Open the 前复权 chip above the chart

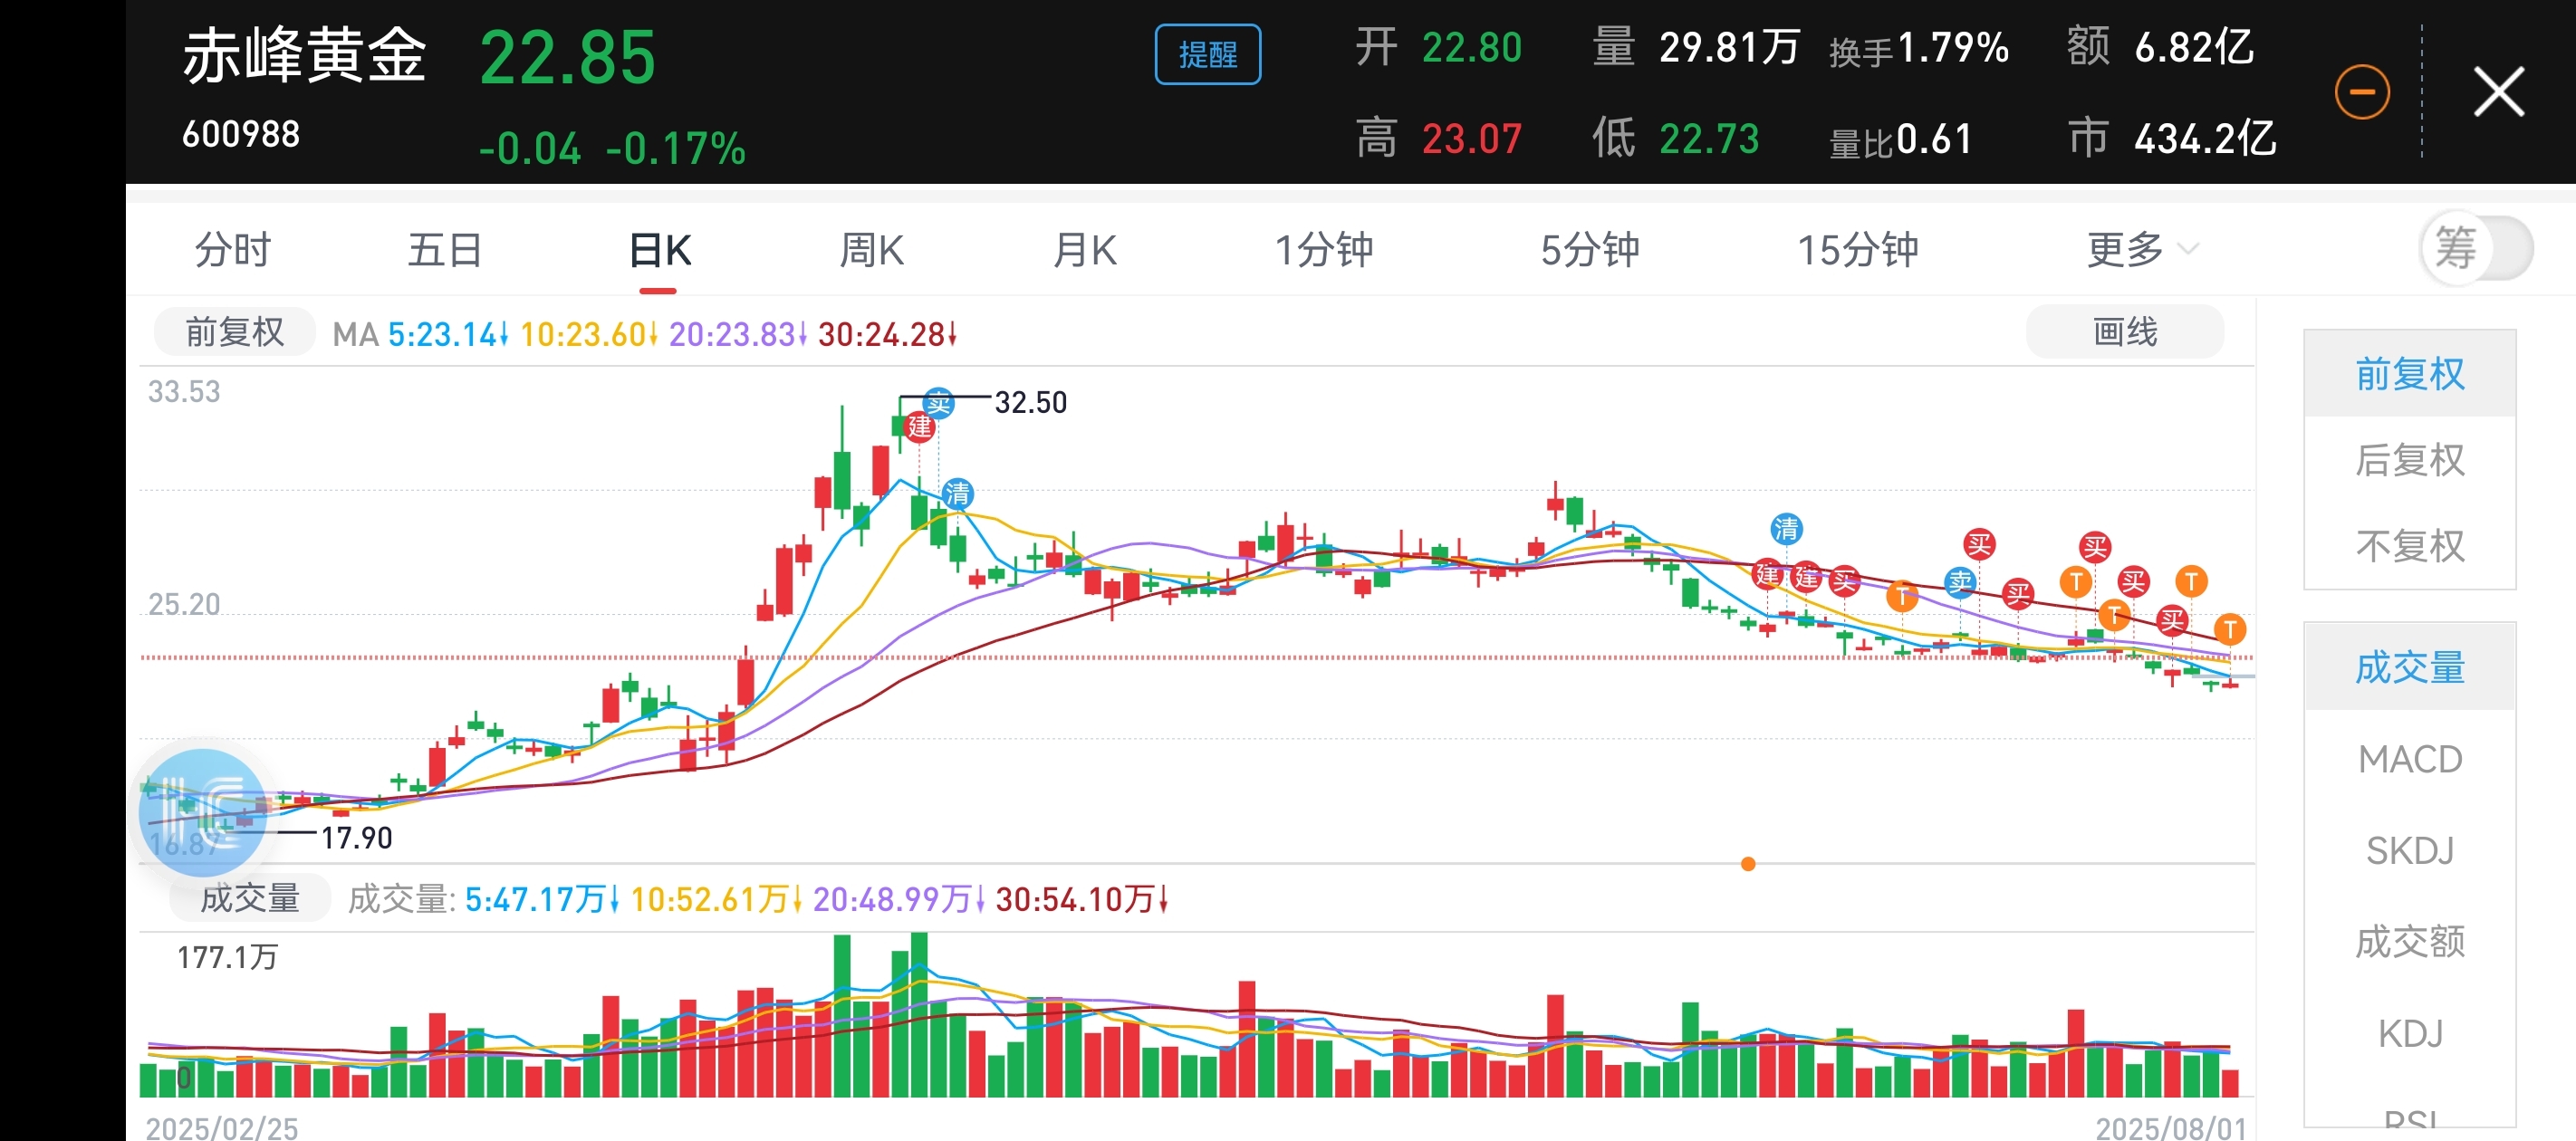click(235, 332)
